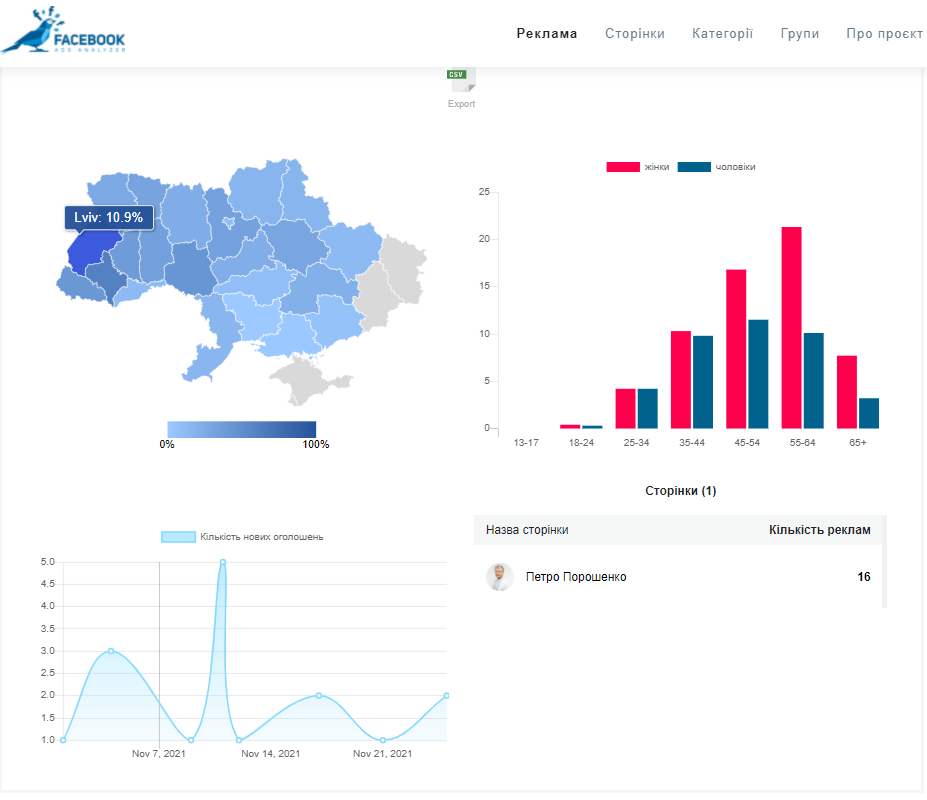Open the Петро Порошенко page link
The width and height of the screenshot is (927, 800).
[576, 577]
